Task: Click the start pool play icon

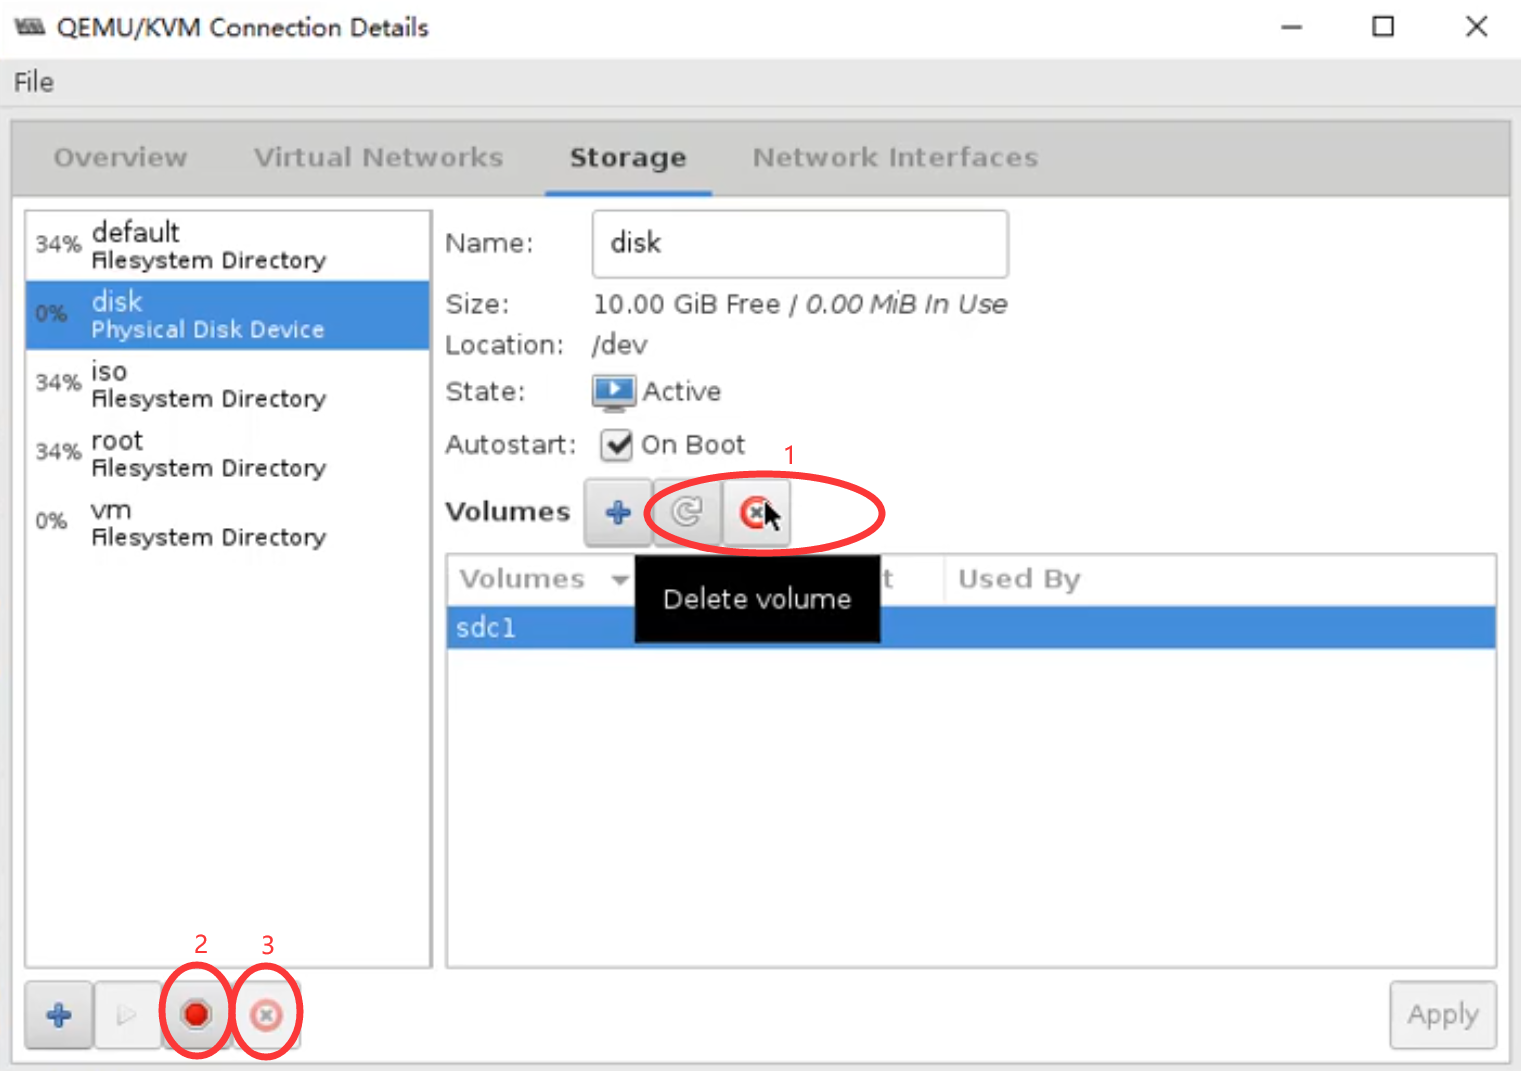Action: click(x=127, y=1015)
